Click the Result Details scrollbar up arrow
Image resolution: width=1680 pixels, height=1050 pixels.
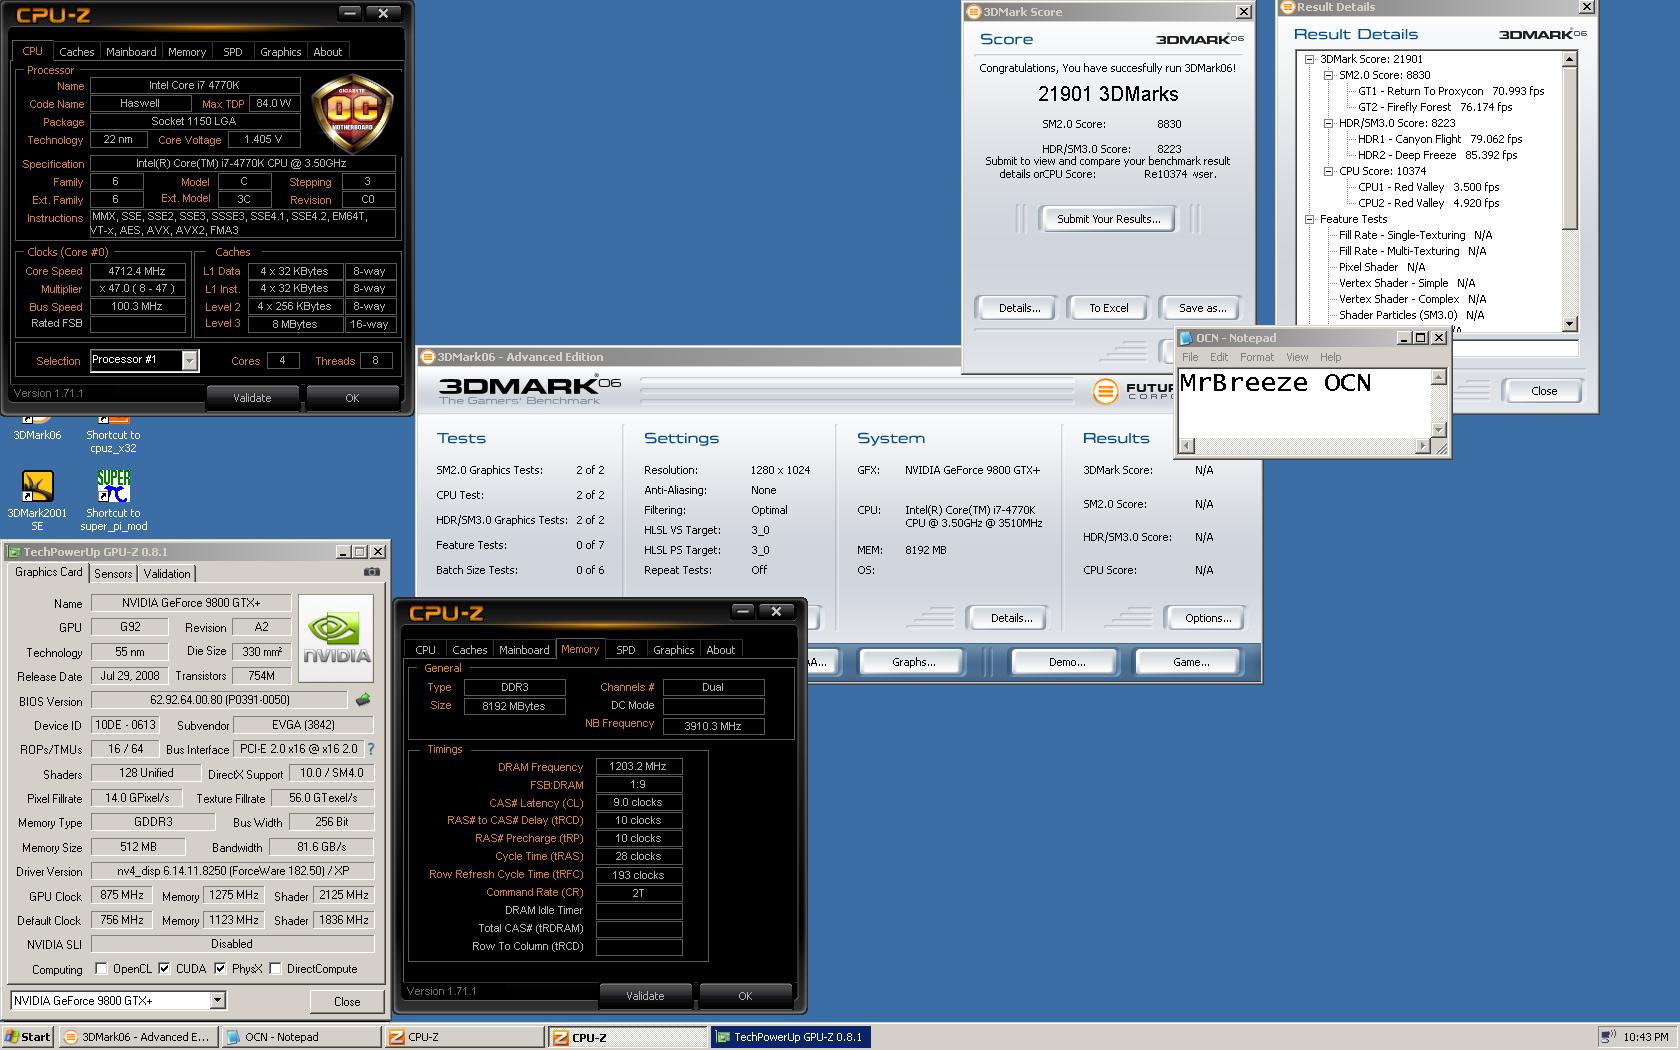(1569, 59)
